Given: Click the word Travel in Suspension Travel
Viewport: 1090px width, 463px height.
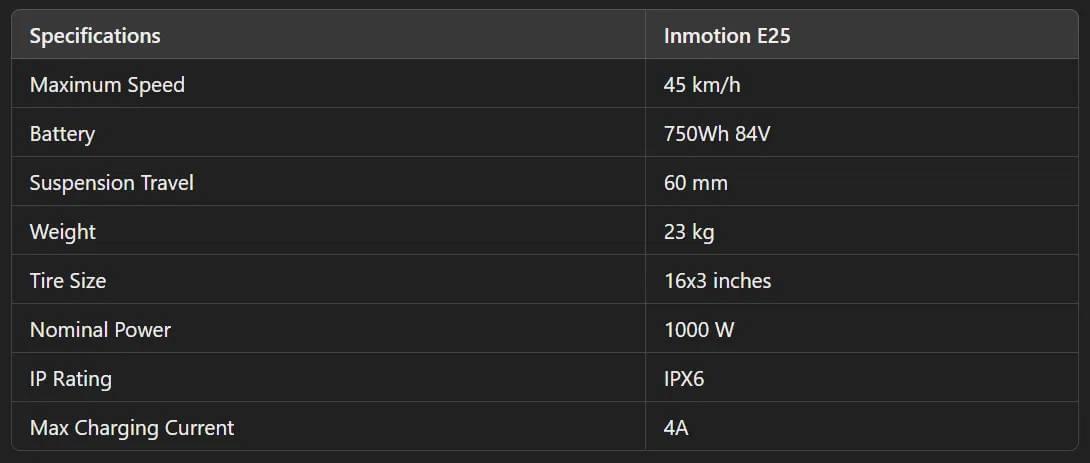Looking at the screenshot, I should pos(168,183).
